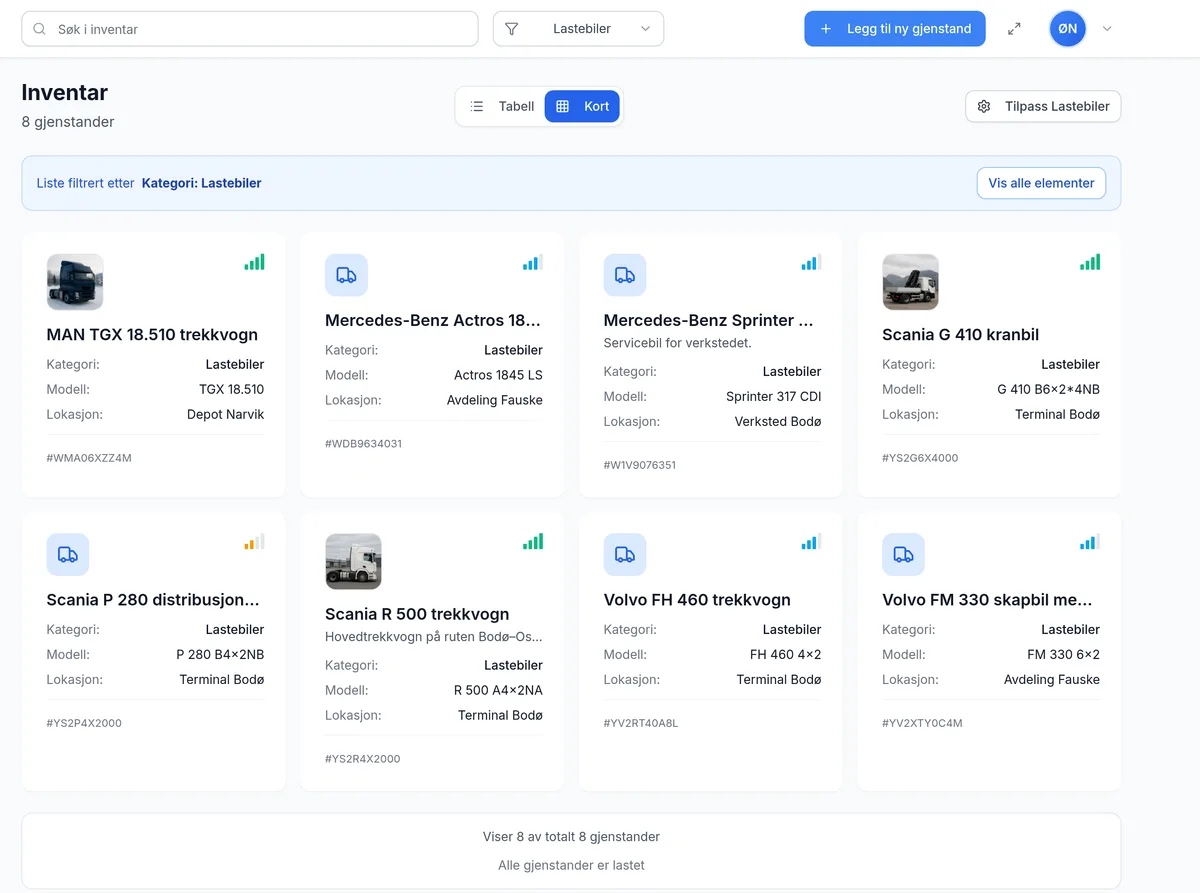Click 'Kategori: Lastebiler' filter text
Viewport: 1200px width, 893px height.
(x=201, y=183)
